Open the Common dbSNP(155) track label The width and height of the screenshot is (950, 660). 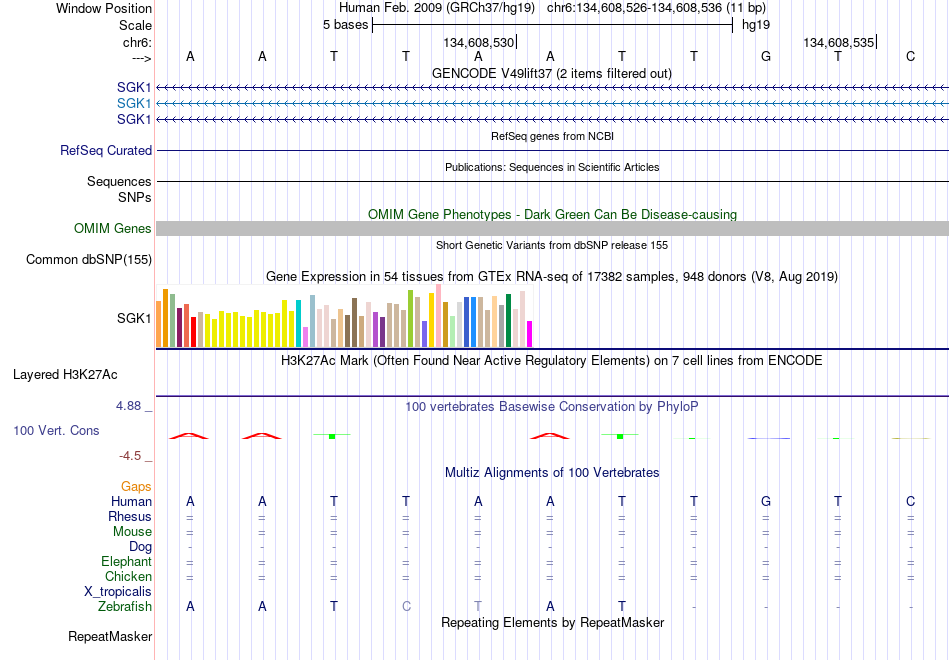89,259
